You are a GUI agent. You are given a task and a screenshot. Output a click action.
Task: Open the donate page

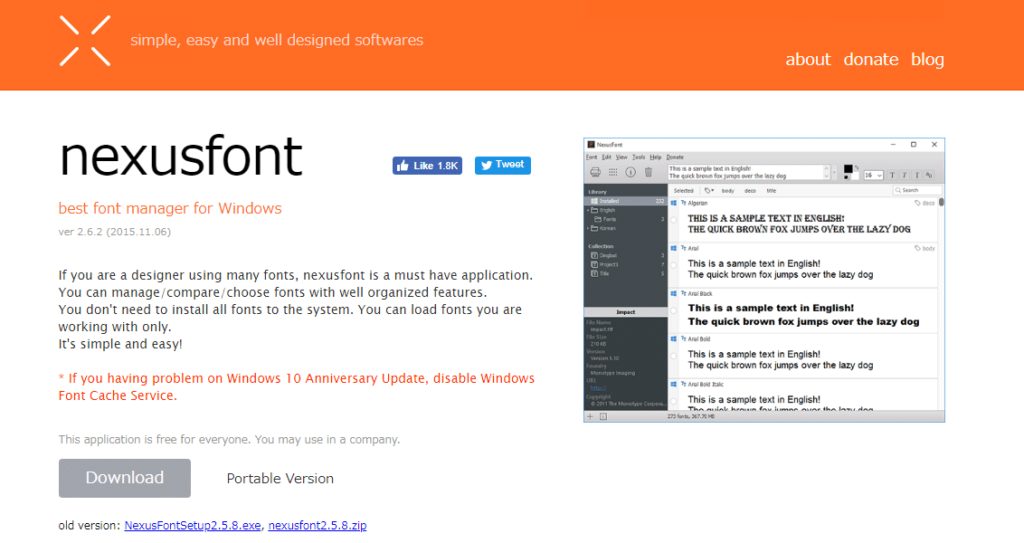tap(871, 59)
